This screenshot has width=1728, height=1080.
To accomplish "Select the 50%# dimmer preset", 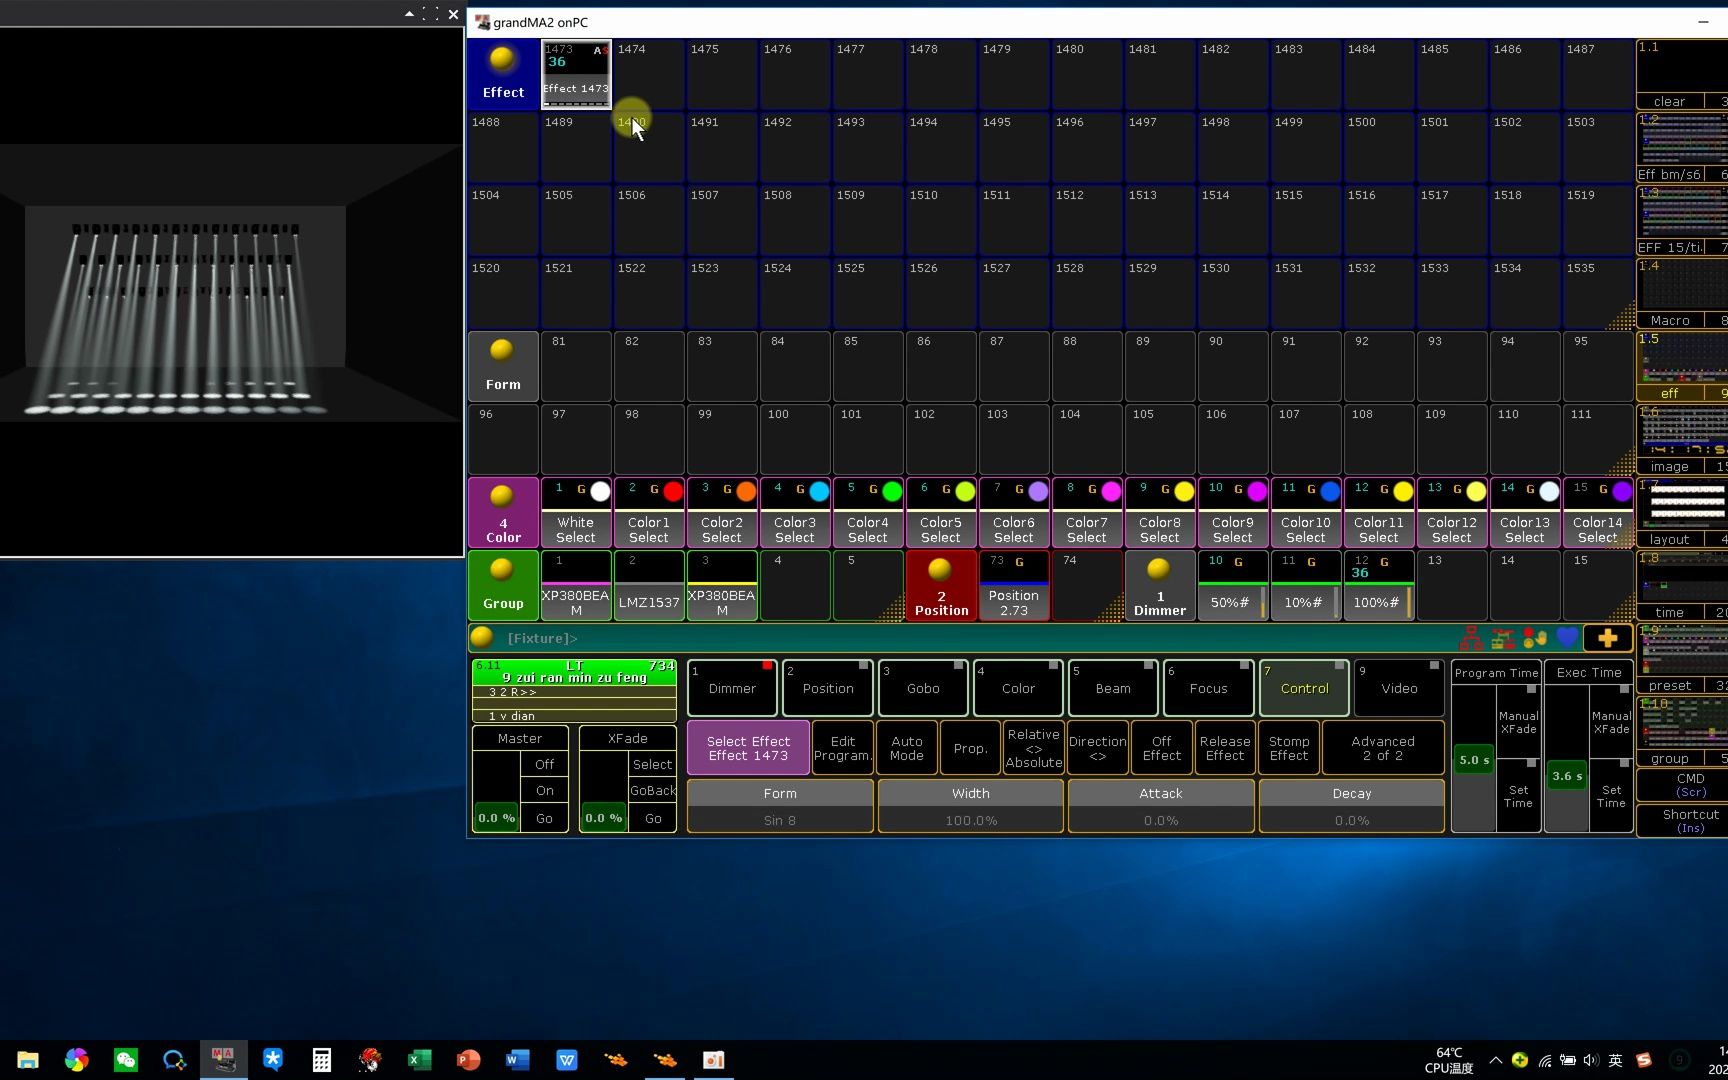I will coord(1233,585).
